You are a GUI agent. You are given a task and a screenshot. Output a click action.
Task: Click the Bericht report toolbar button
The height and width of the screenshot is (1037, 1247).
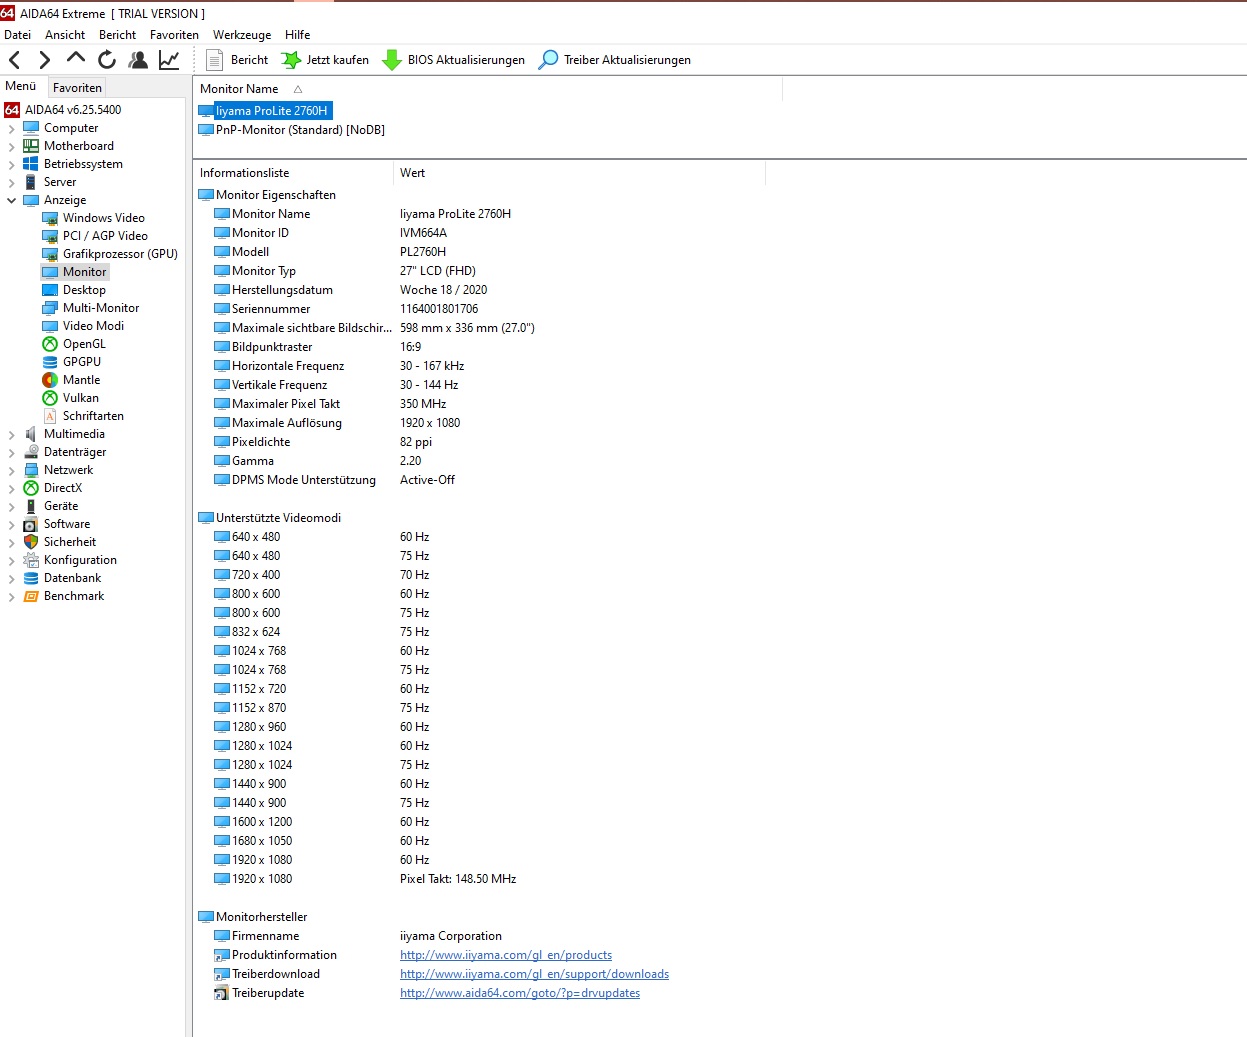click(x=237, y=60)
